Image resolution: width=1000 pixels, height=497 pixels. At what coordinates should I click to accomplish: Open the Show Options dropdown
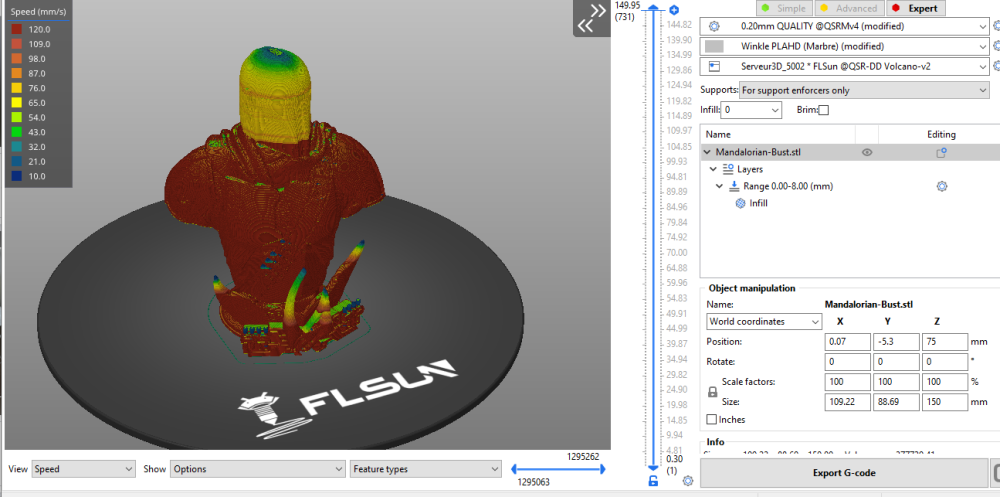pyautogui.click(x=257, y=469)
